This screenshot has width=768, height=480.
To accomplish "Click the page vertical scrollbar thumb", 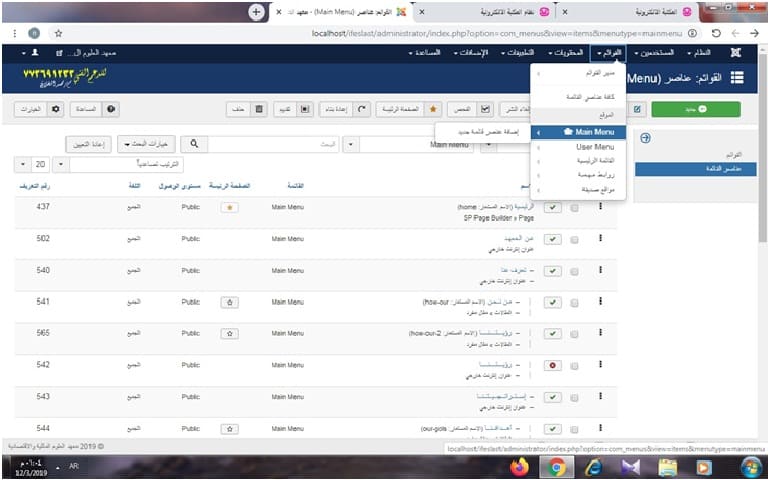I will coord(762,147).
